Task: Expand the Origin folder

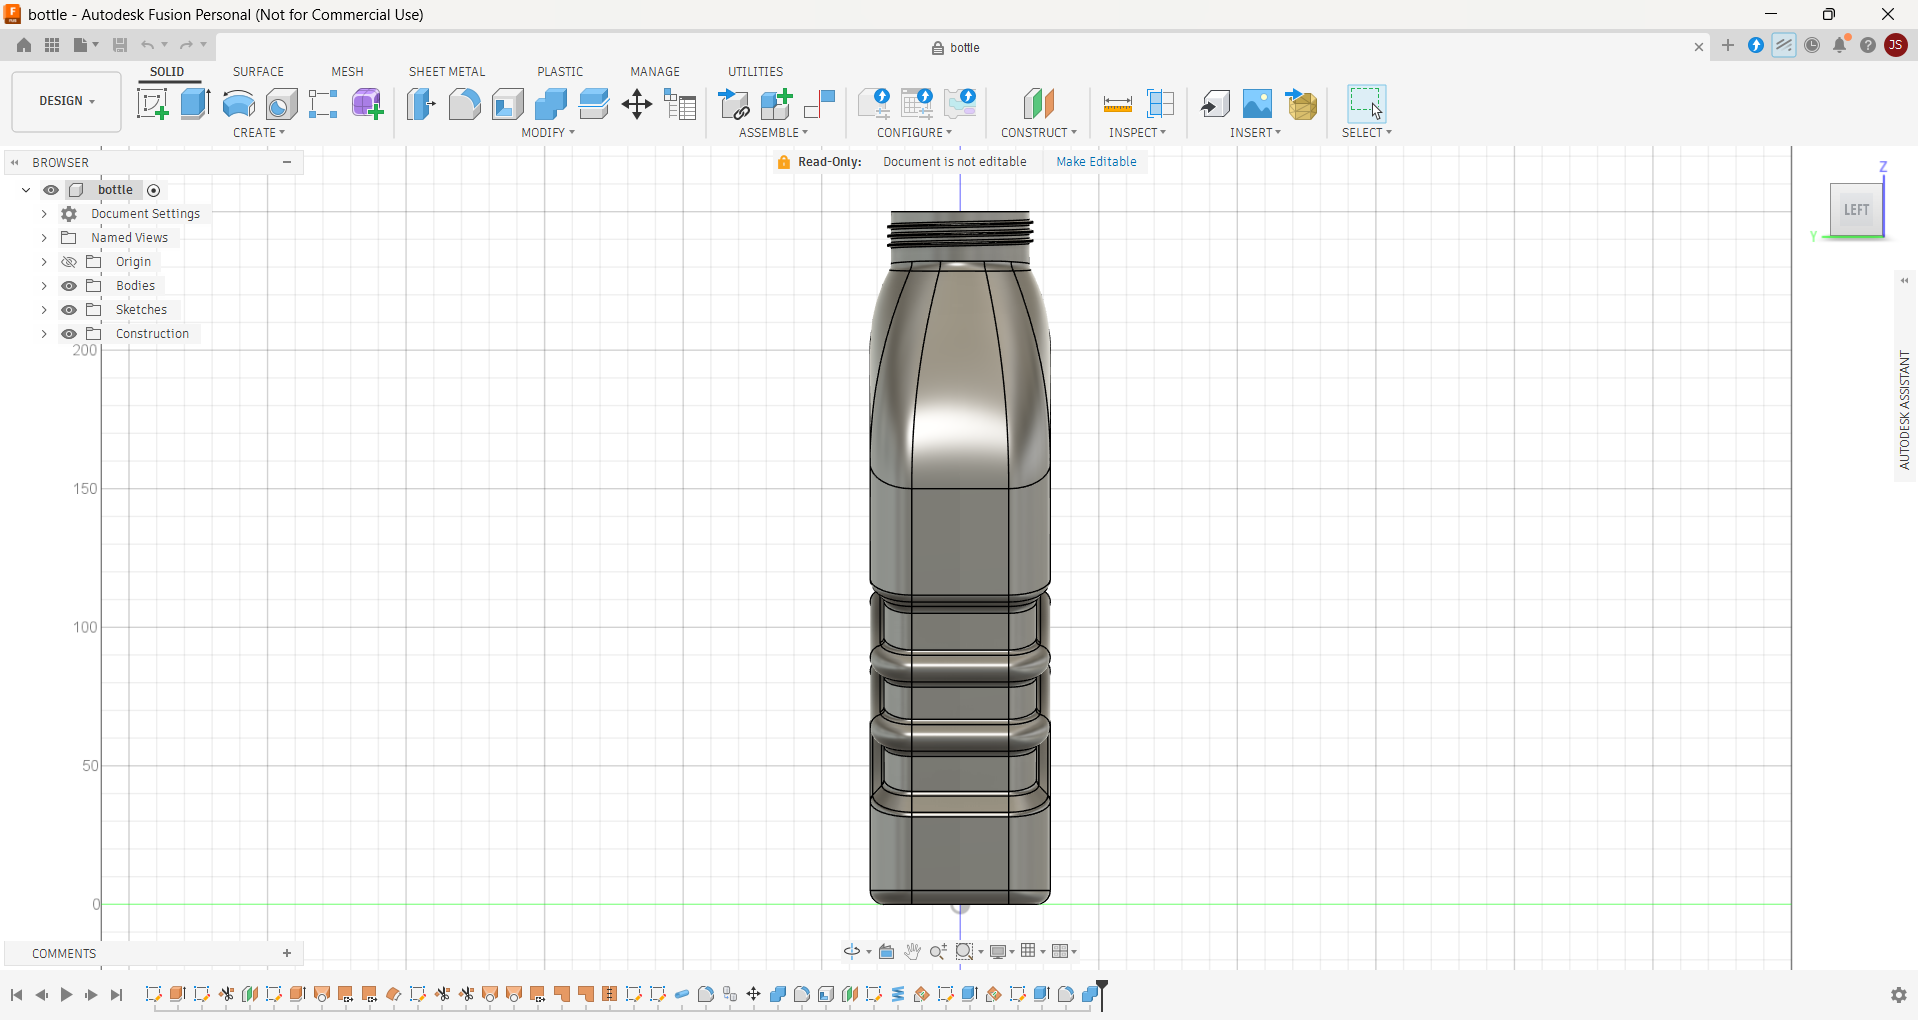Action: (44, 262)
